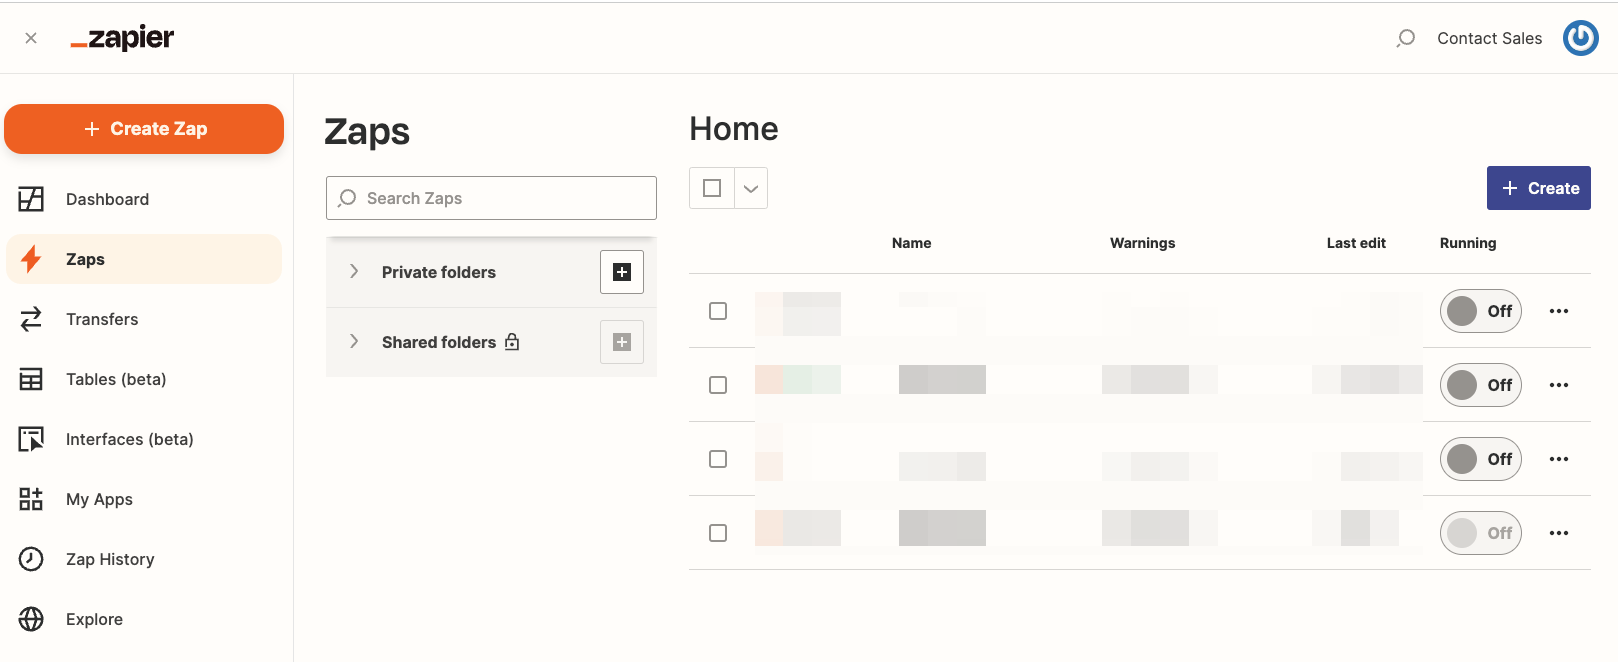This screenshot has width=1618, height=662.
Task: Open the Zaps sidebar item
Action: point(144,259)
